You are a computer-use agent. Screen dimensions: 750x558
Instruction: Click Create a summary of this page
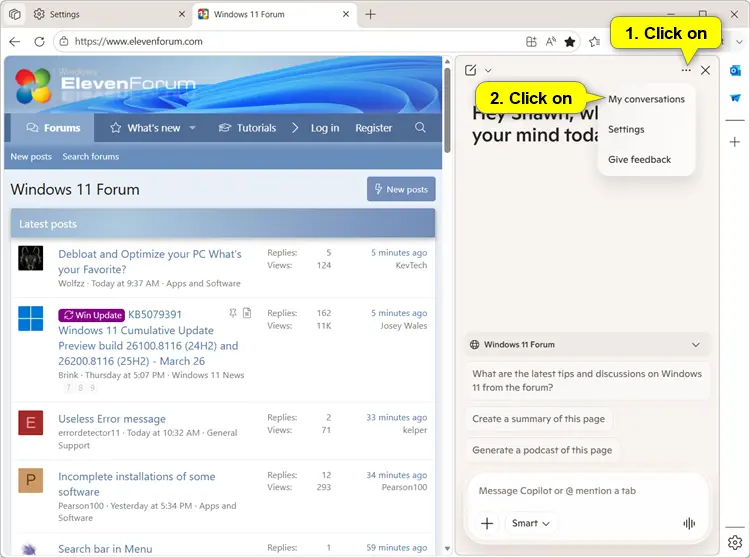click(539, 419)
